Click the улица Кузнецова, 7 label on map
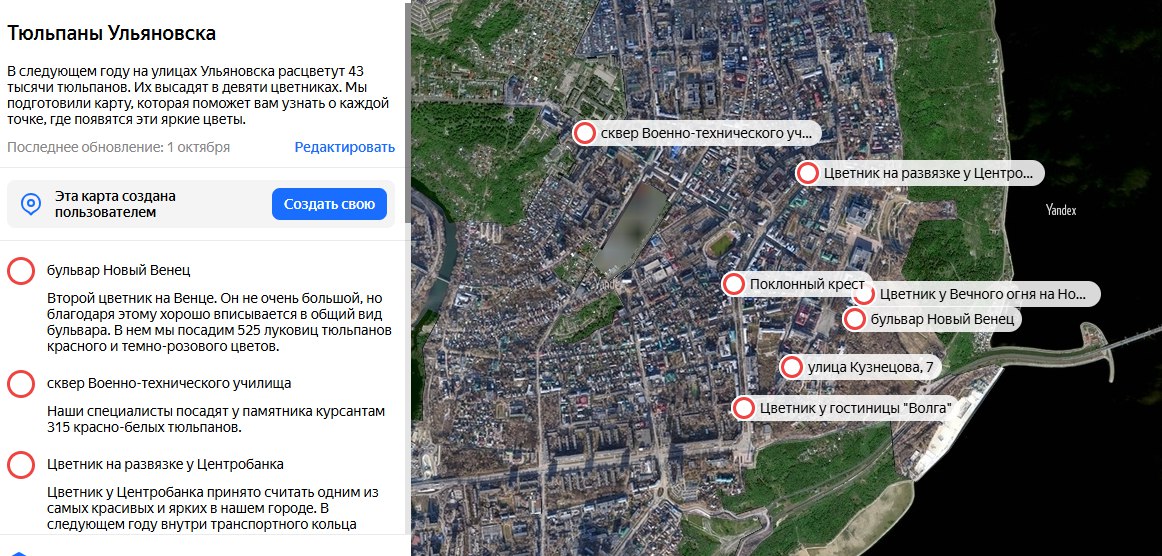Viewport: 1162px width, 556px height. click(x=870, y=367)
